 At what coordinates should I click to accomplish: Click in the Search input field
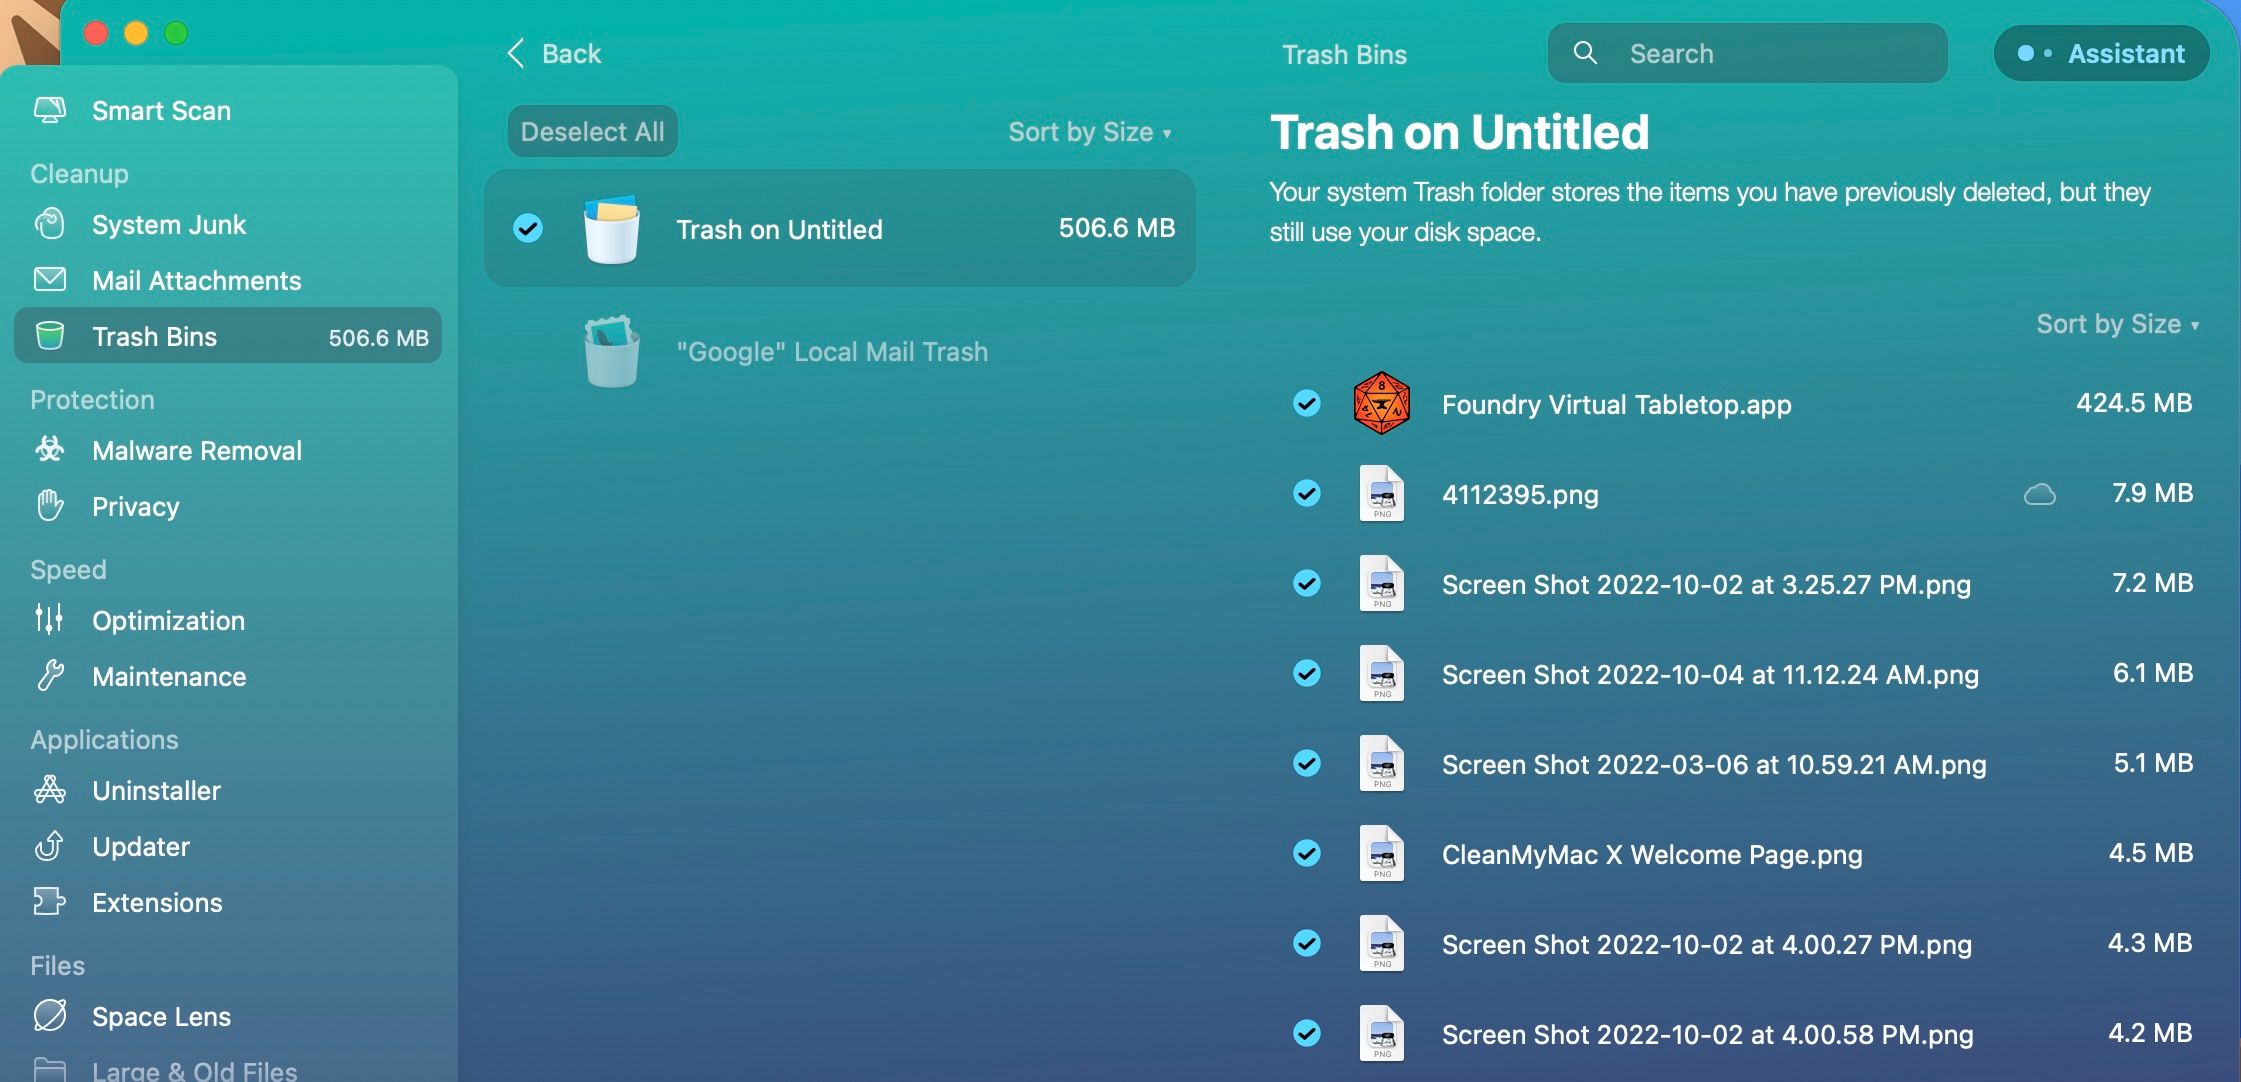pos(1748,53)
